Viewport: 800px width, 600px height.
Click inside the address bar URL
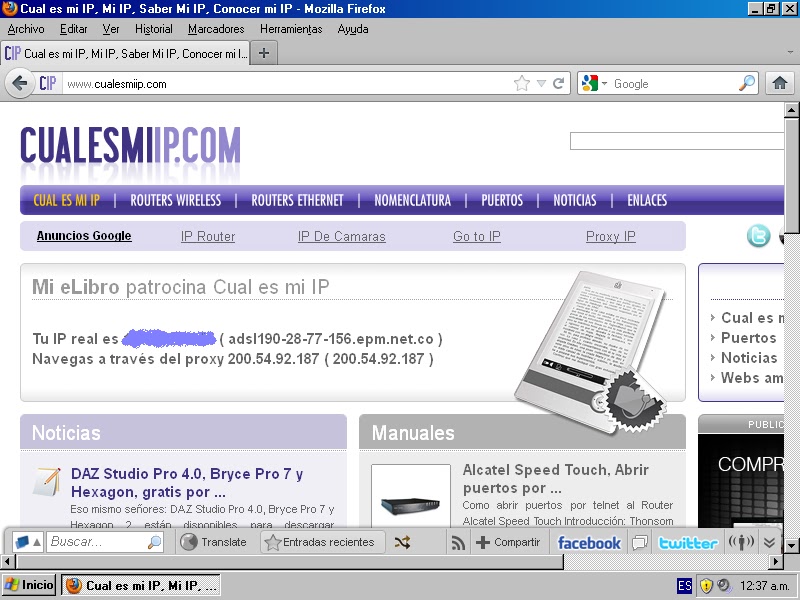click(x=286, y=83)
